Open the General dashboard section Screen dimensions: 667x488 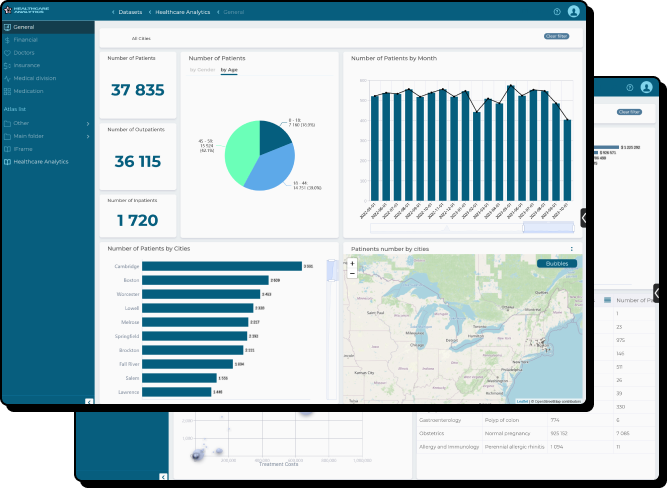pos(24,27)
